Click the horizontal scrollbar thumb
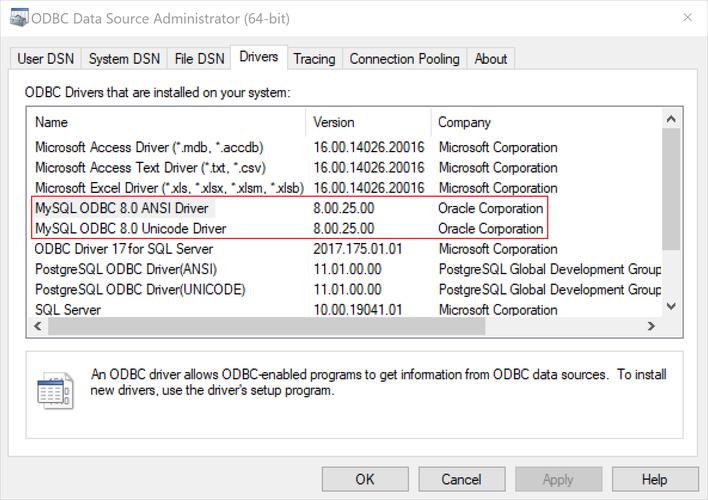 (266, 326)
